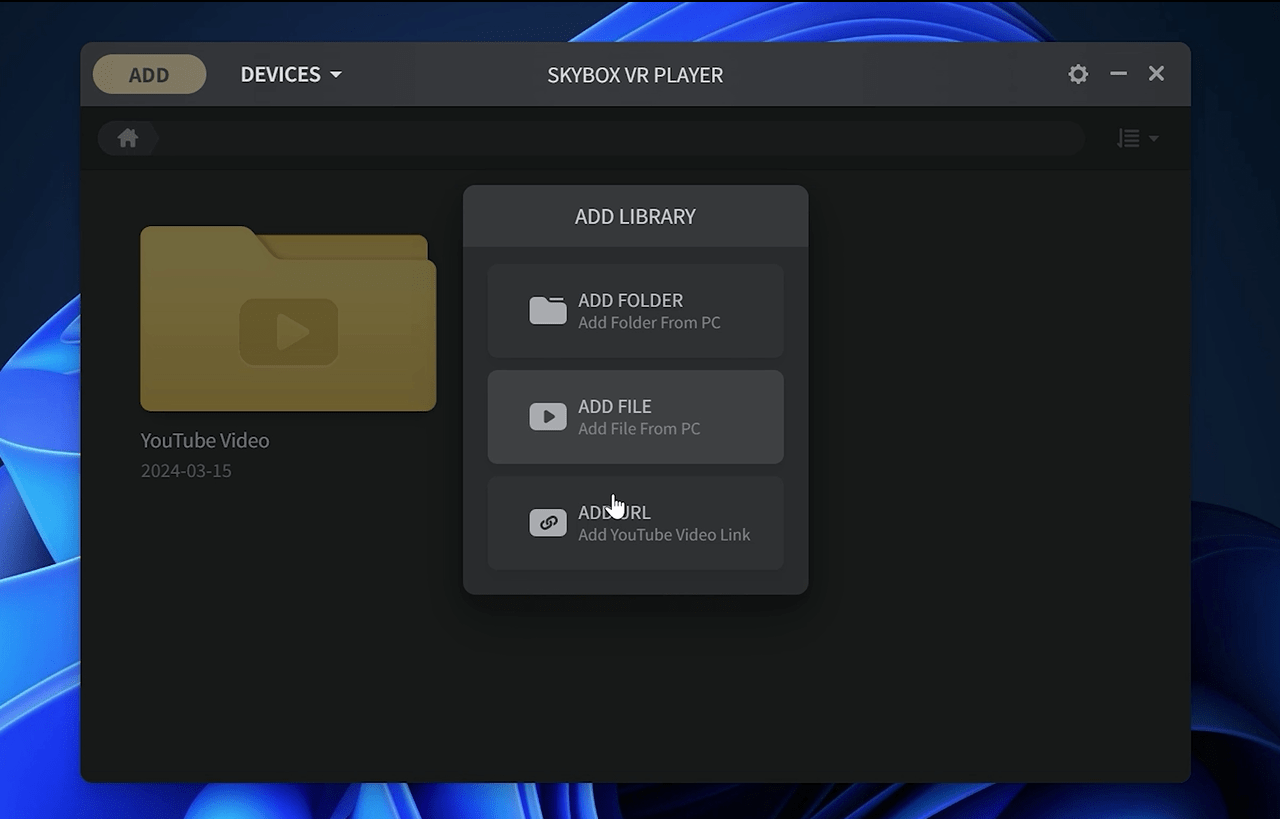Click the chain link icon beside ADD URL
This screenshot has width=1280, height=819.
(547, 523)
